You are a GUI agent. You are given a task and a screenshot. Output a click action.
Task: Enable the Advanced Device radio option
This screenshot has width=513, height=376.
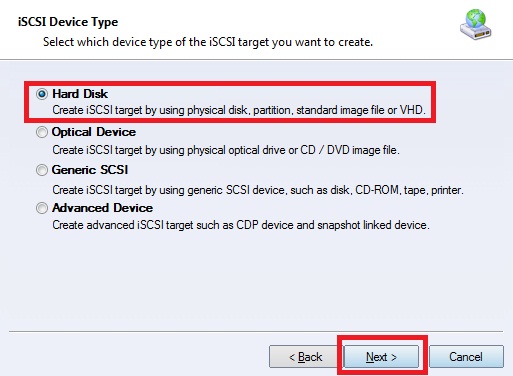pyautogui.click(x=42, y=208)
